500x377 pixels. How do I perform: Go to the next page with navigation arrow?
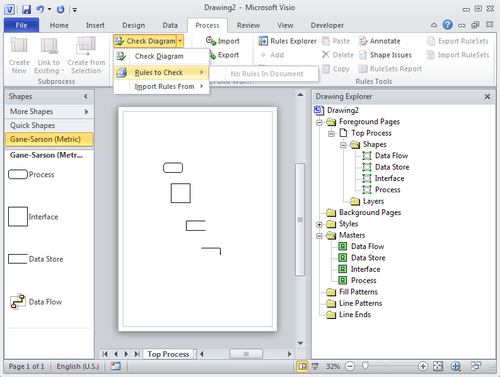coord(126,354)
